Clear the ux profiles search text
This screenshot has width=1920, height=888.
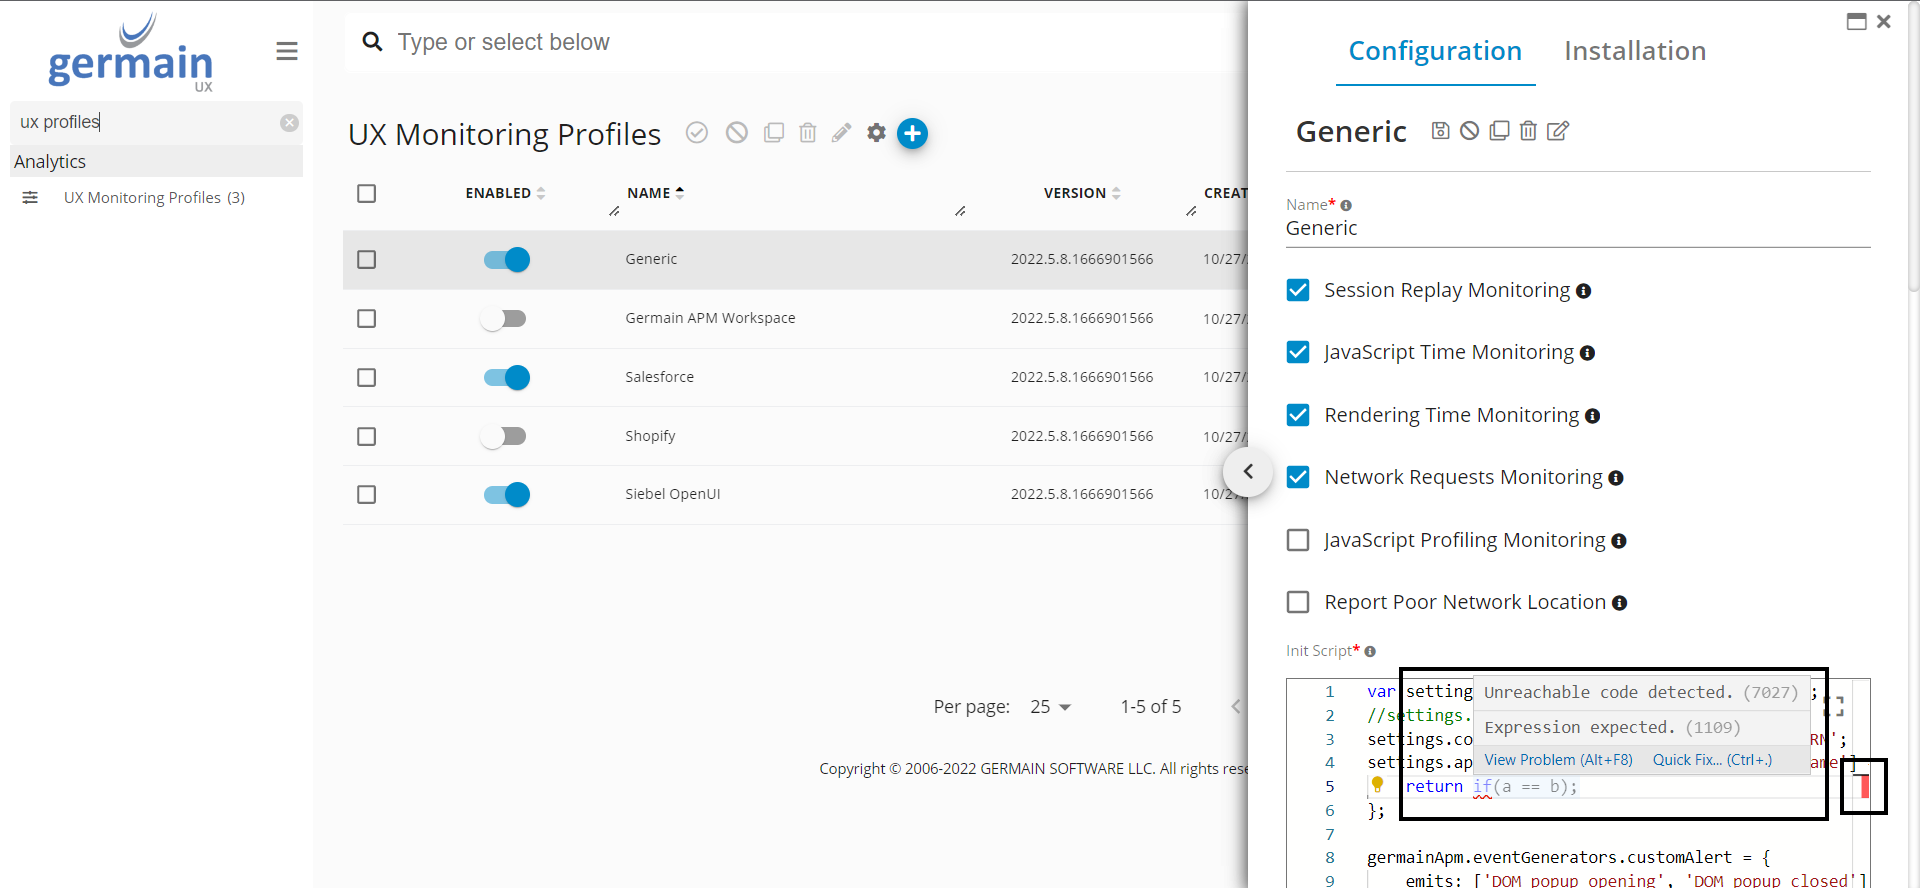289,123
